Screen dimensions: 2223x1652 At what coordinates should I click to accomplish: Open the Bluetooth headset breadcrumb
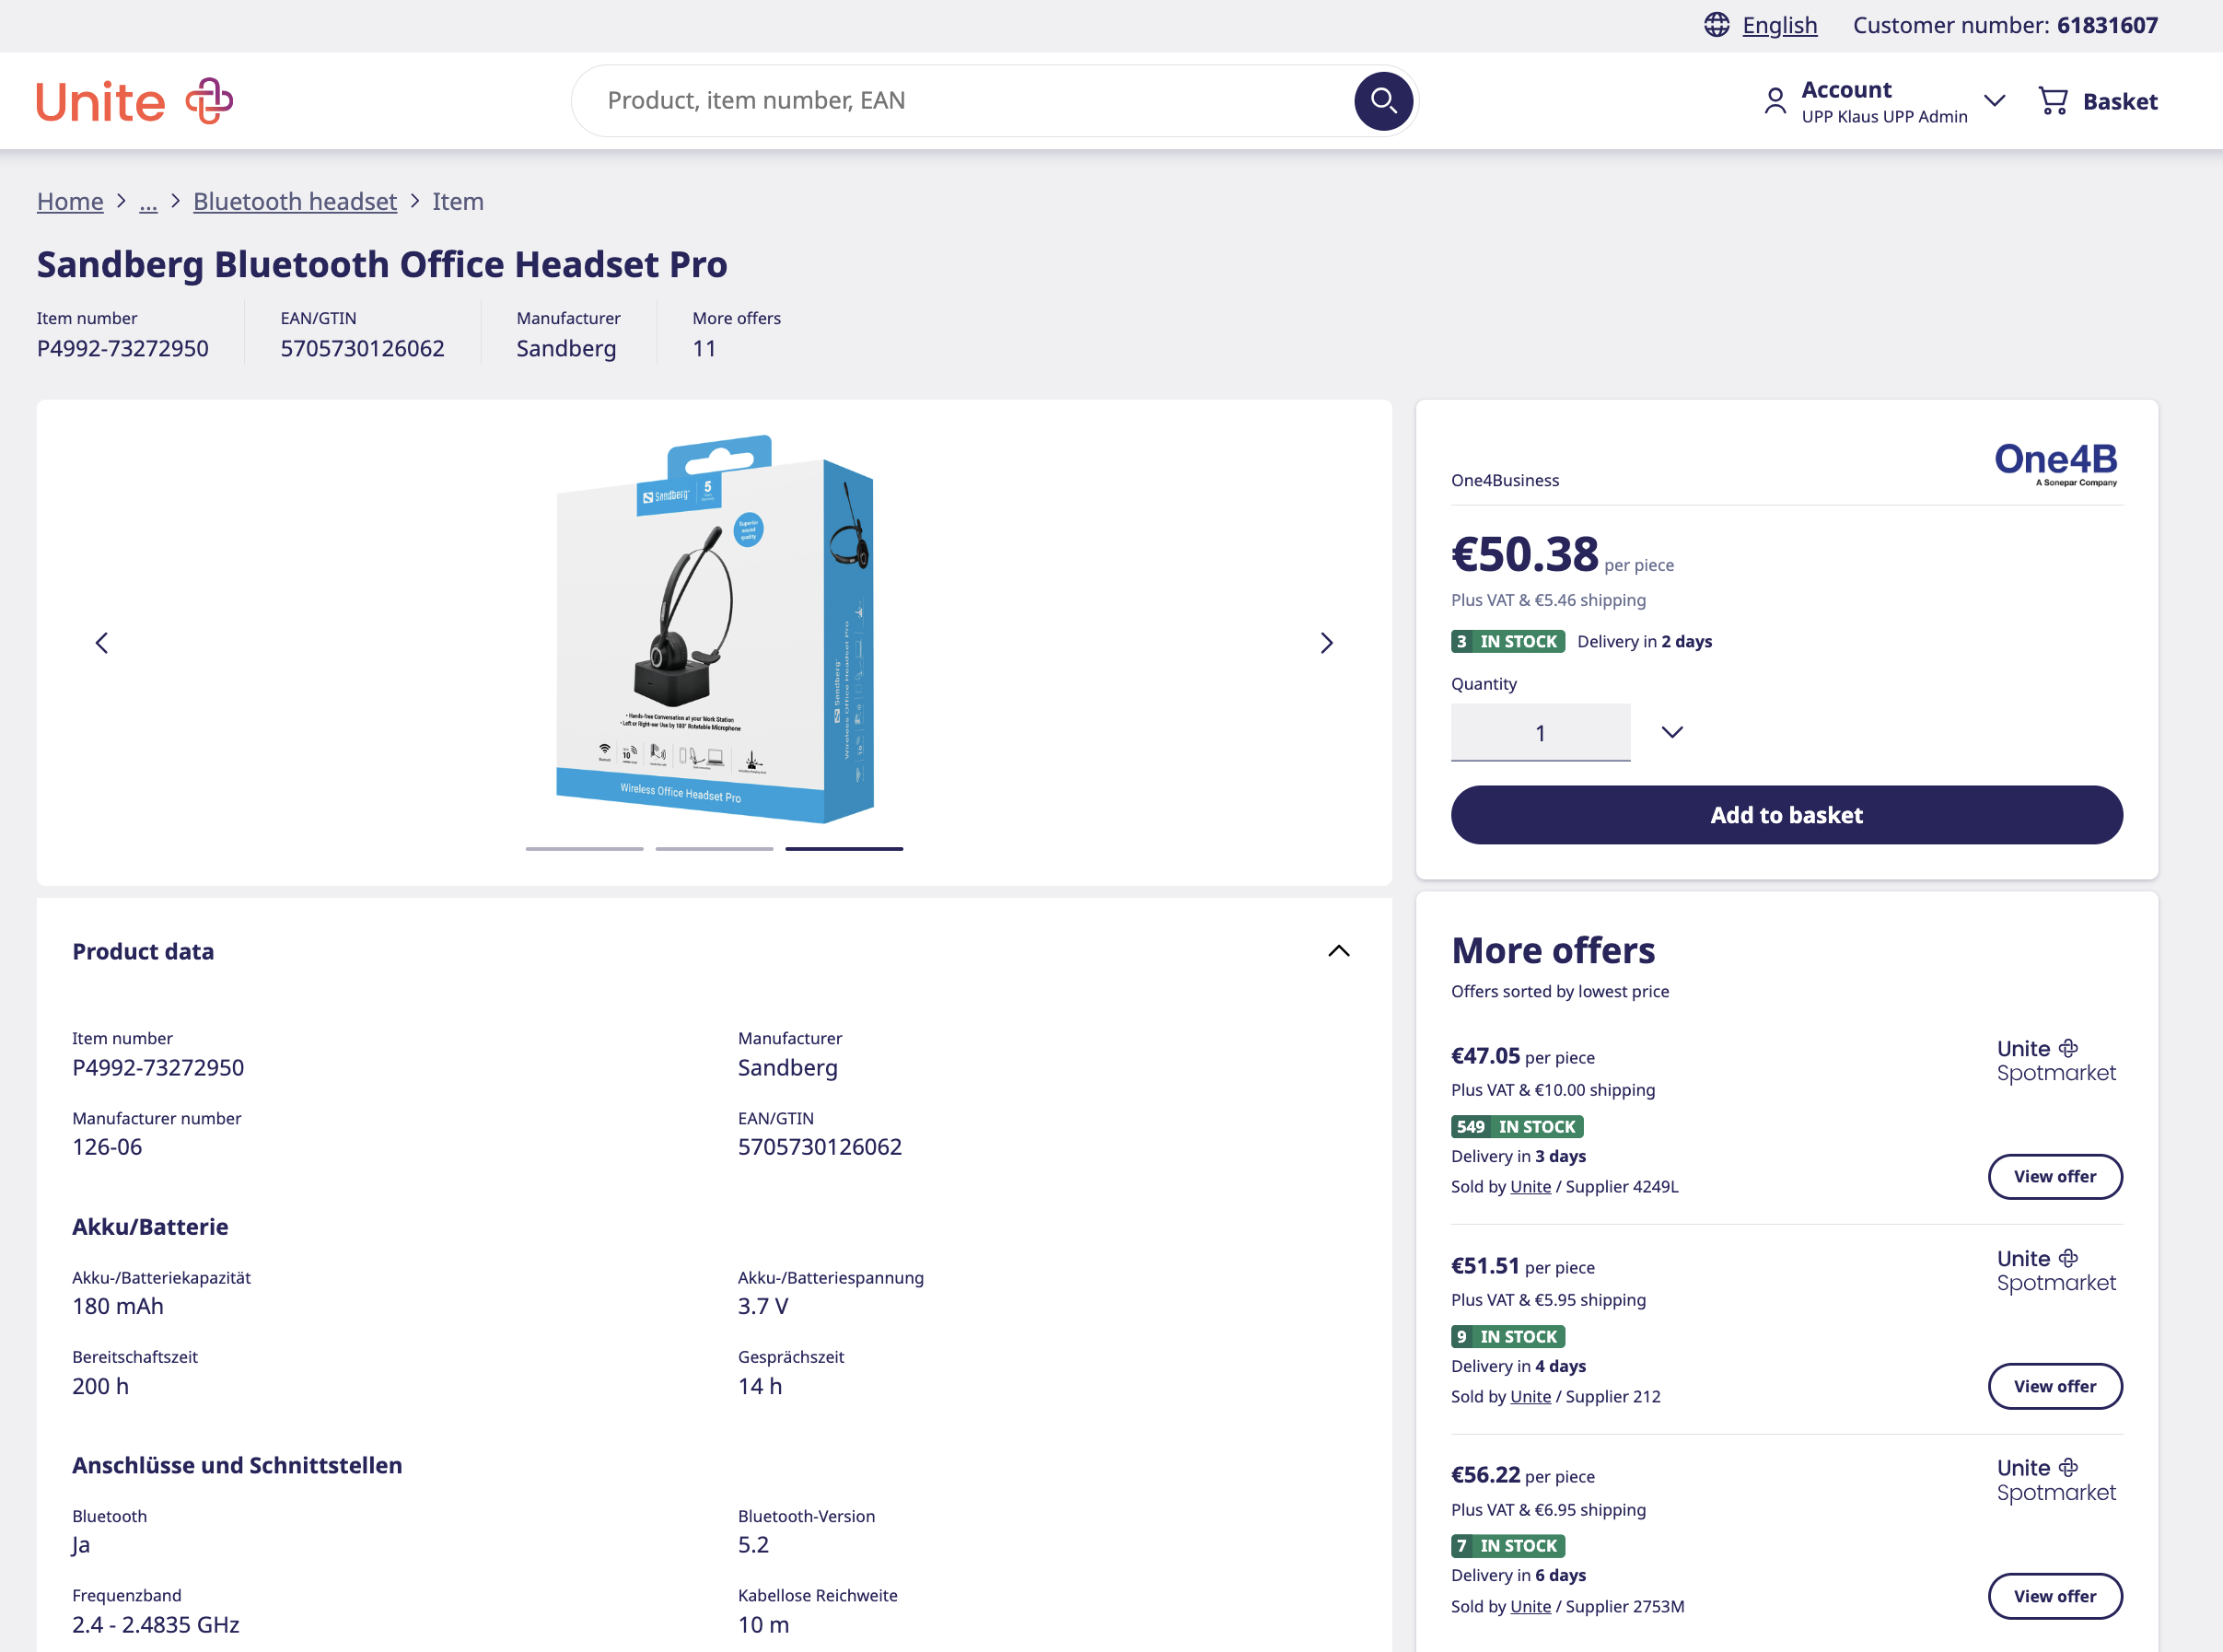pyautogui.click(x=295, y=202)
